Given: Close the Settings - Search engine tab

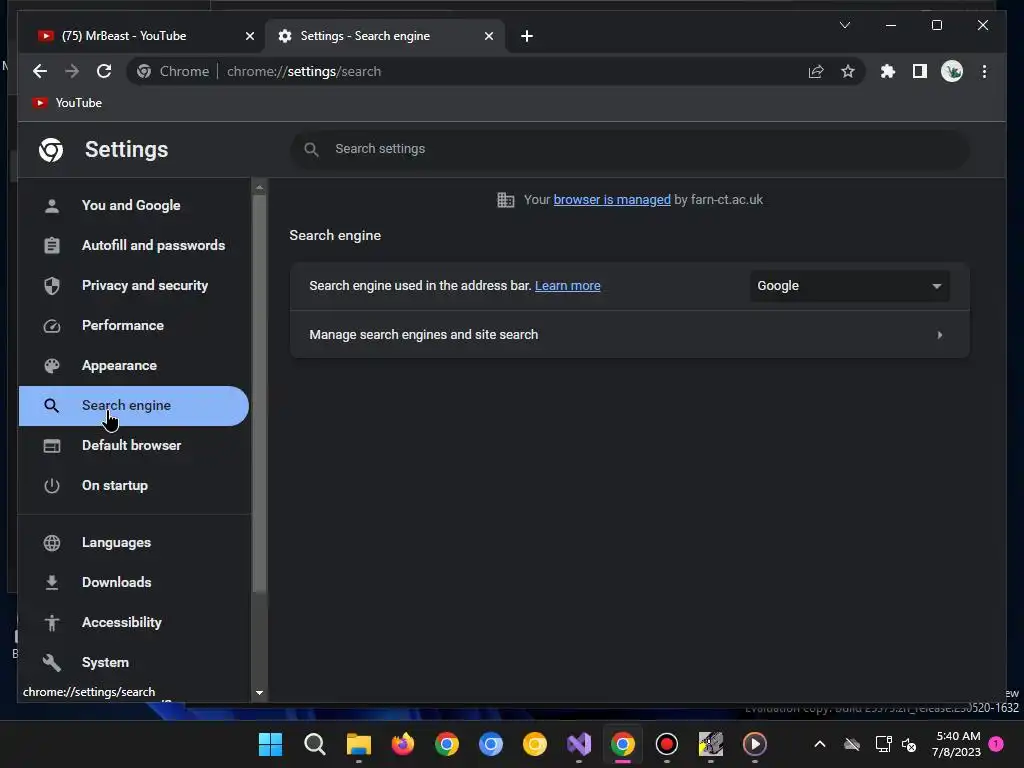Looking at the screenshot, I should click(x=488, y=36).
